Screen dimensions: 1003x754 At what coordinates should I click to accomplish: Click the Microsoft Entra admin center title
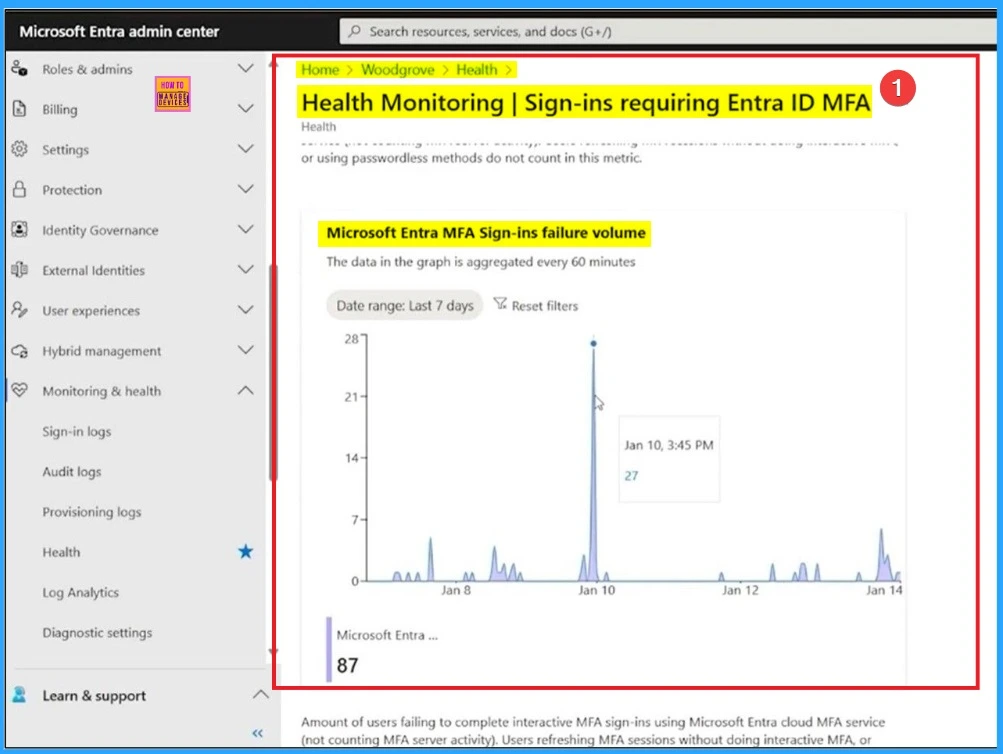[119, 31]
